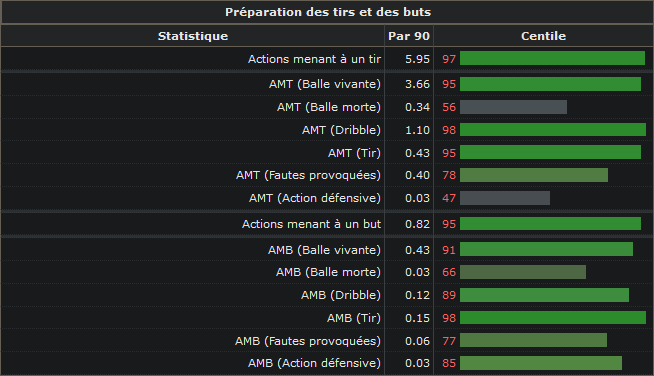
Task: Click the grey AMT (Action défensive) bar
Action: pos(505,198)
